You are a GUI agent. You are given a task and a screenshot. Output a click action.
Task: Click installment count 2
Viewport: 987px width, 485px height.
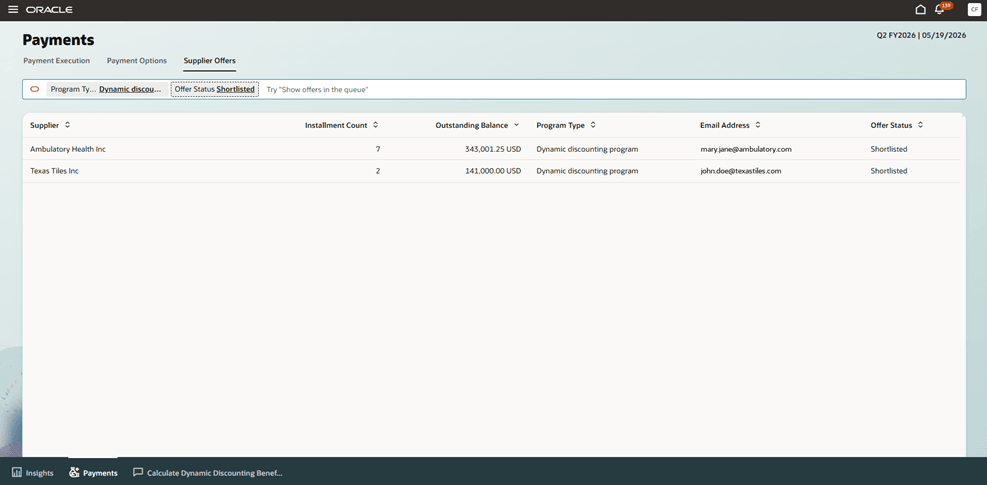(378, 171)
